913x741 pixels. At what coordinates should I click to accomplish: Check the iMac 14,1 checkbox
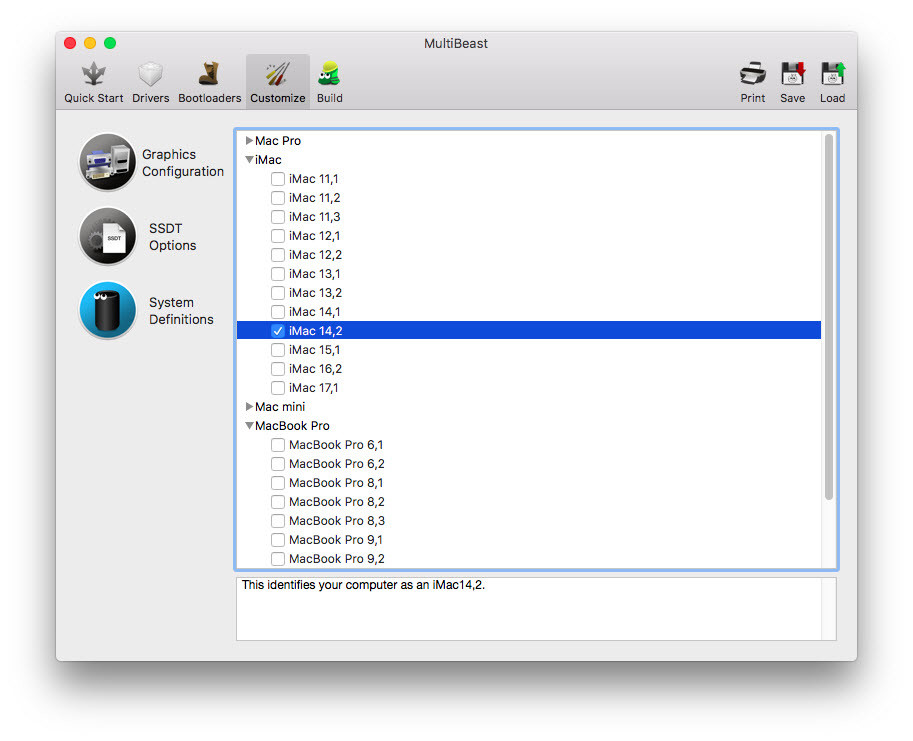coord(278,312)
